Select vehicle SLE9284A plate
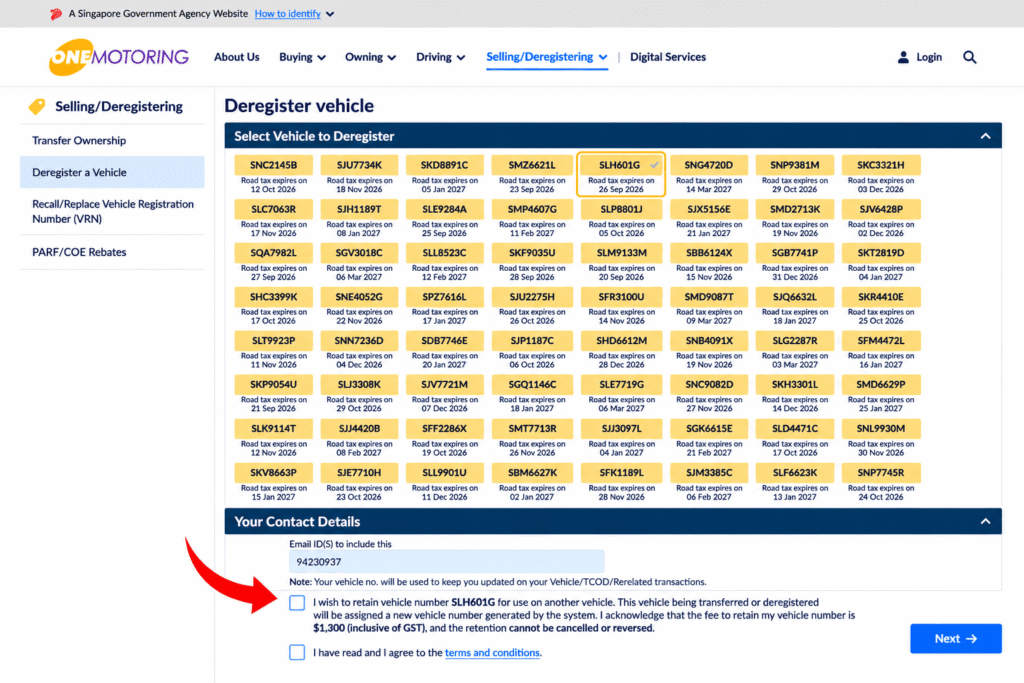 445,209
